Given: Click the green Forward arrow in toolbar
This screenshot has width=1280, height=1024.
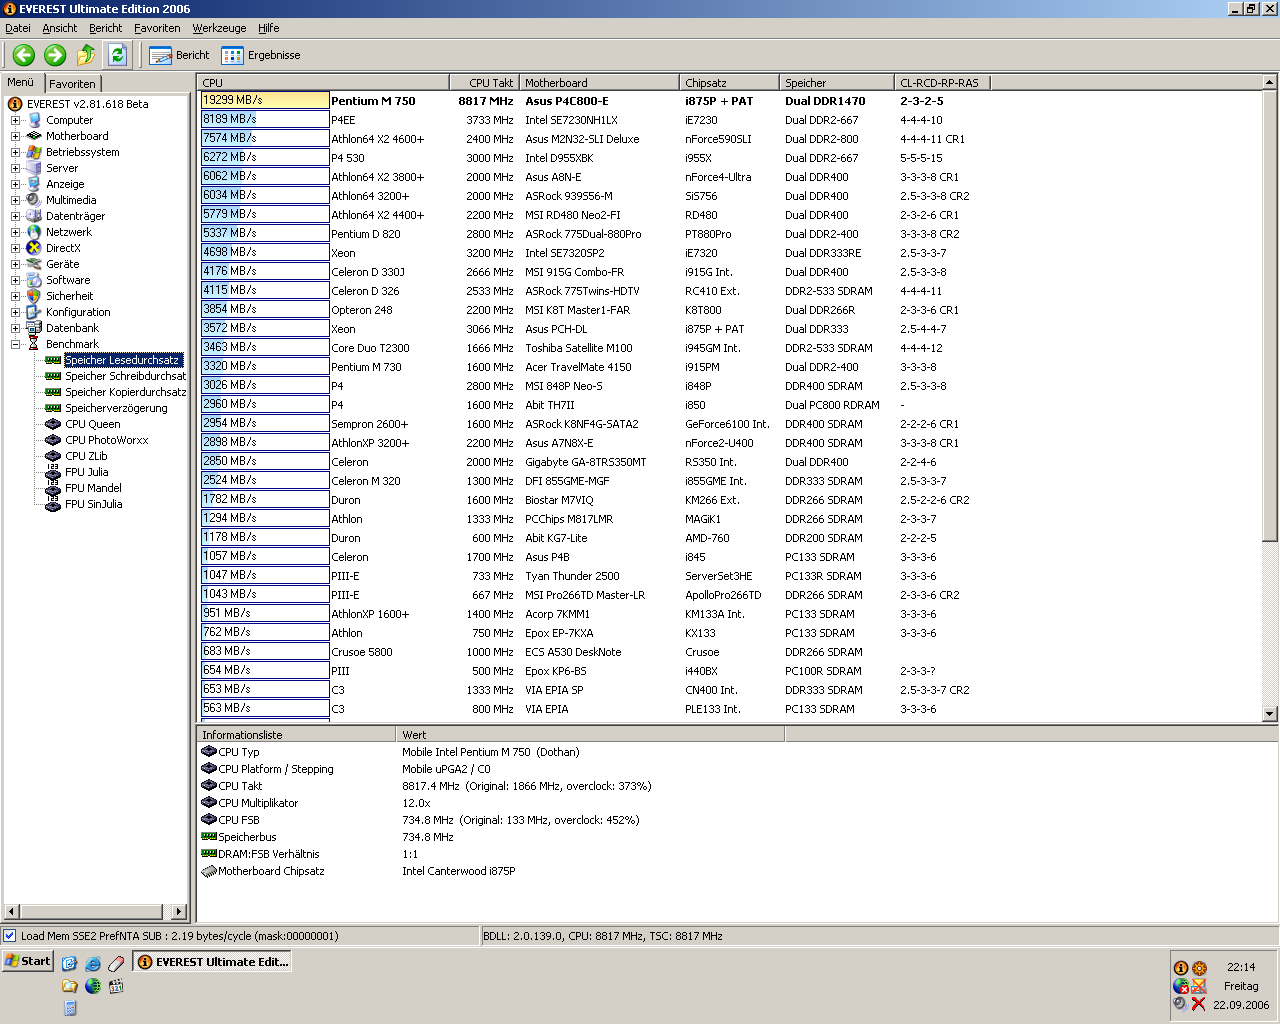Looking at the screenshot, I should pos(55,55).
